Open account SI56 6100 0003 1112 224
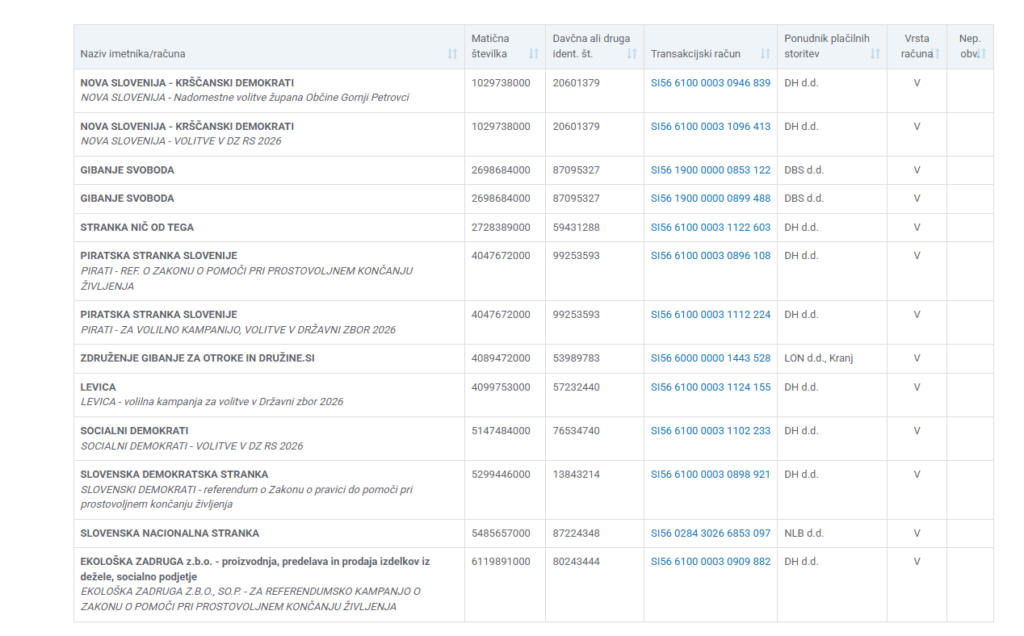This screenshot has width=1024, height=636. tap(710, 315)
